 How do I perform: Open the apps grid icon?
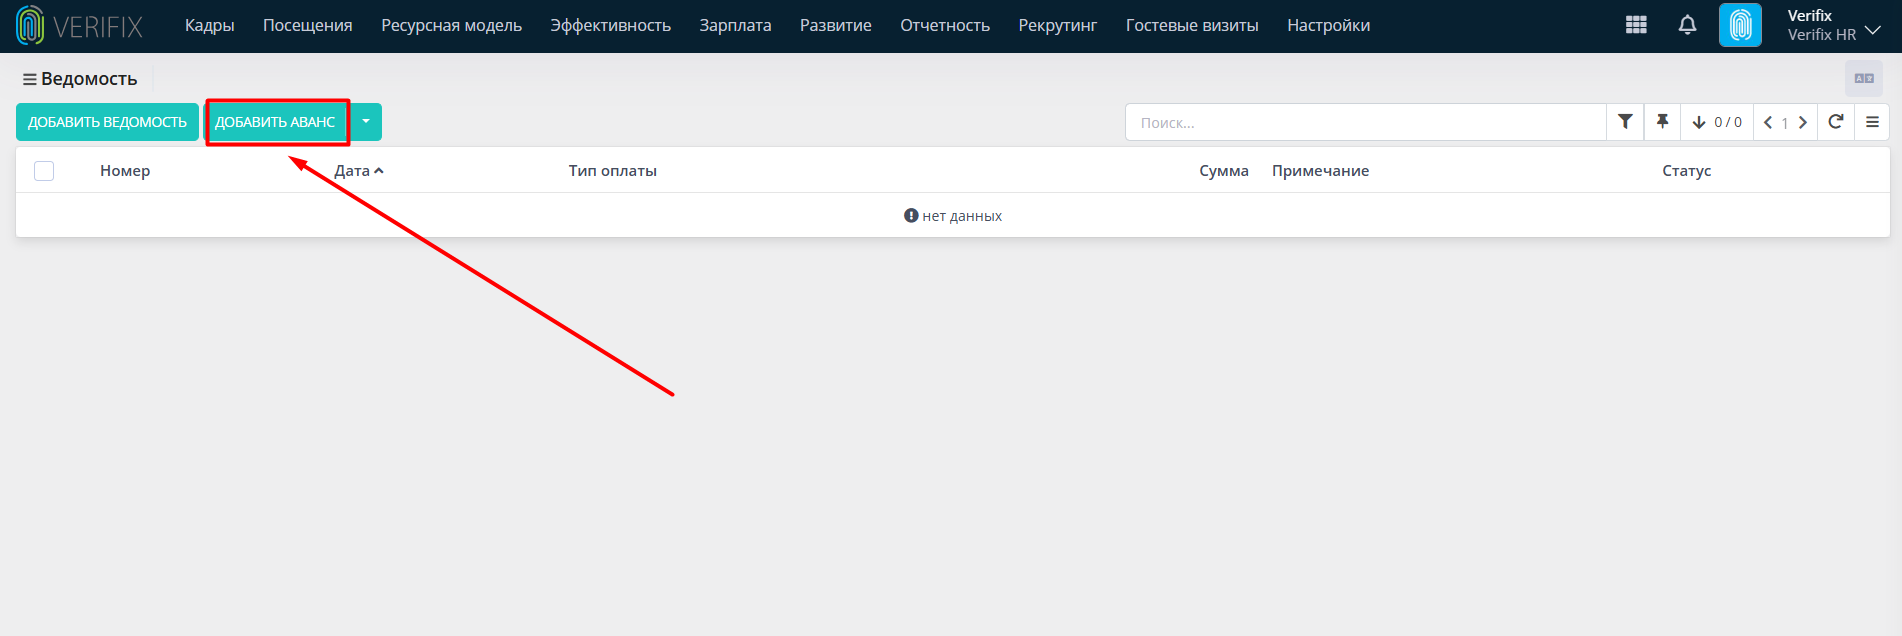tap(1636, 25)
